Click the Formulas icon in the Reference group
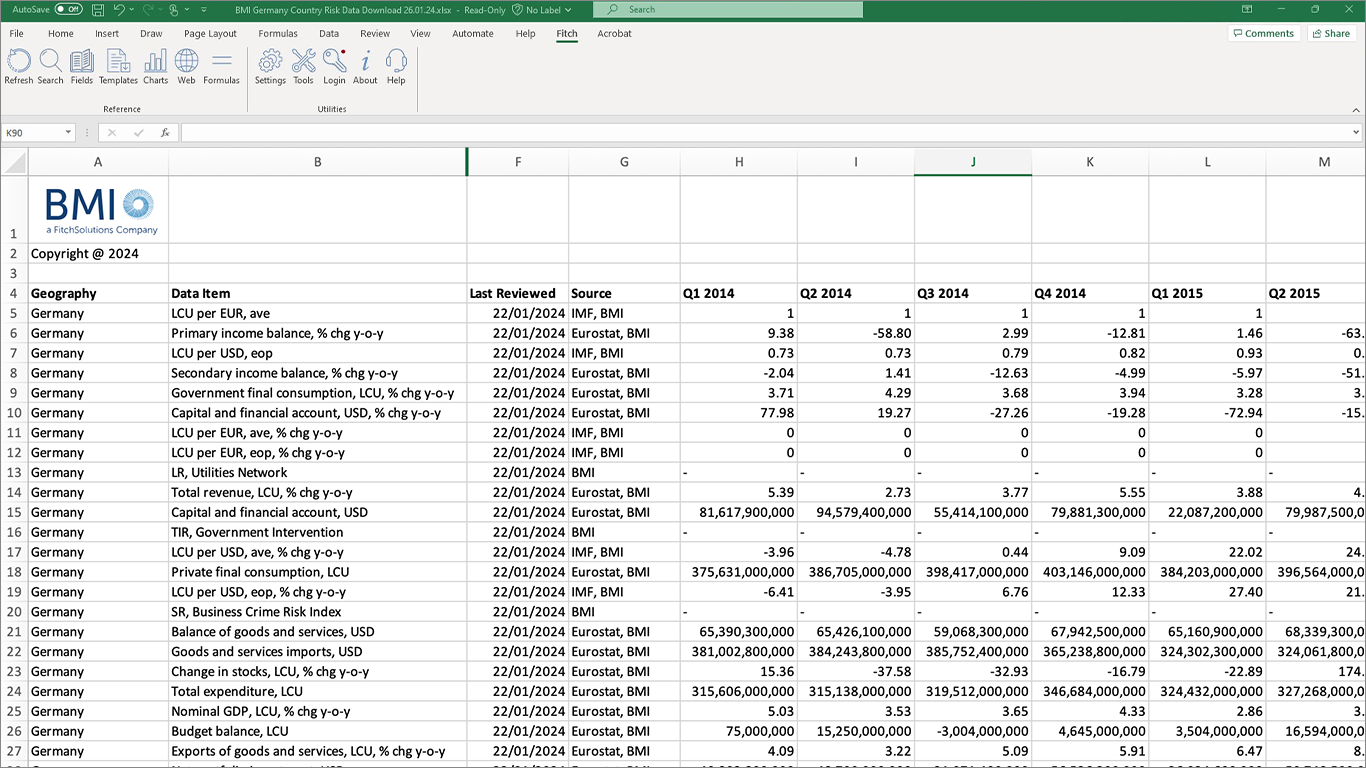Screen dimensions: 1366x768 pos(221,66)
